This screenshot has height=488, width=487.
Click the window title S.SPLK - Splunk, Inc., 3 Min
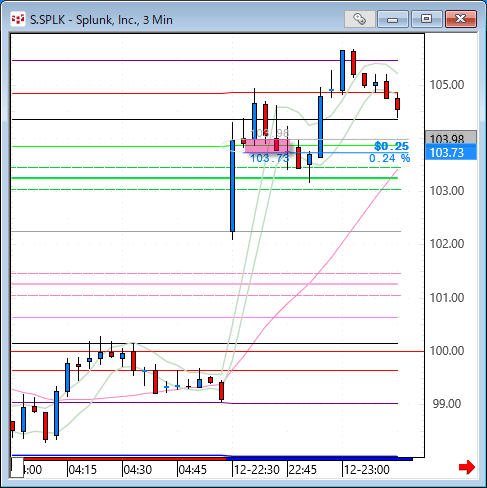tap(101, 20)
